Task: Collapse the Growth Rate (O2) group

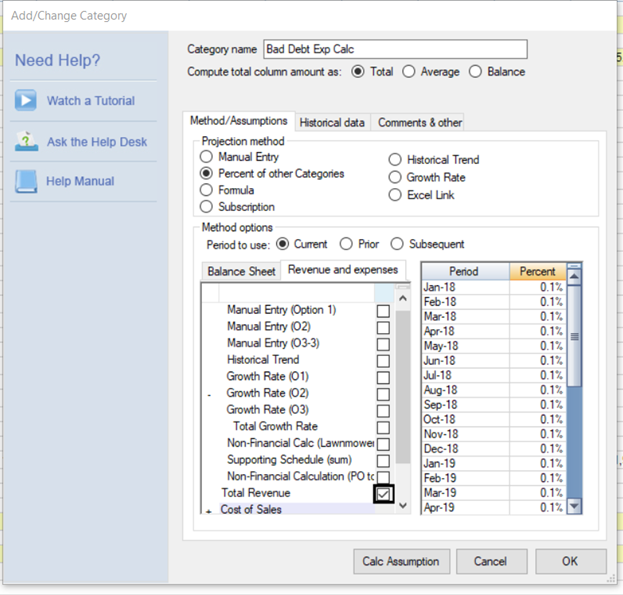Action: (209, 395)
